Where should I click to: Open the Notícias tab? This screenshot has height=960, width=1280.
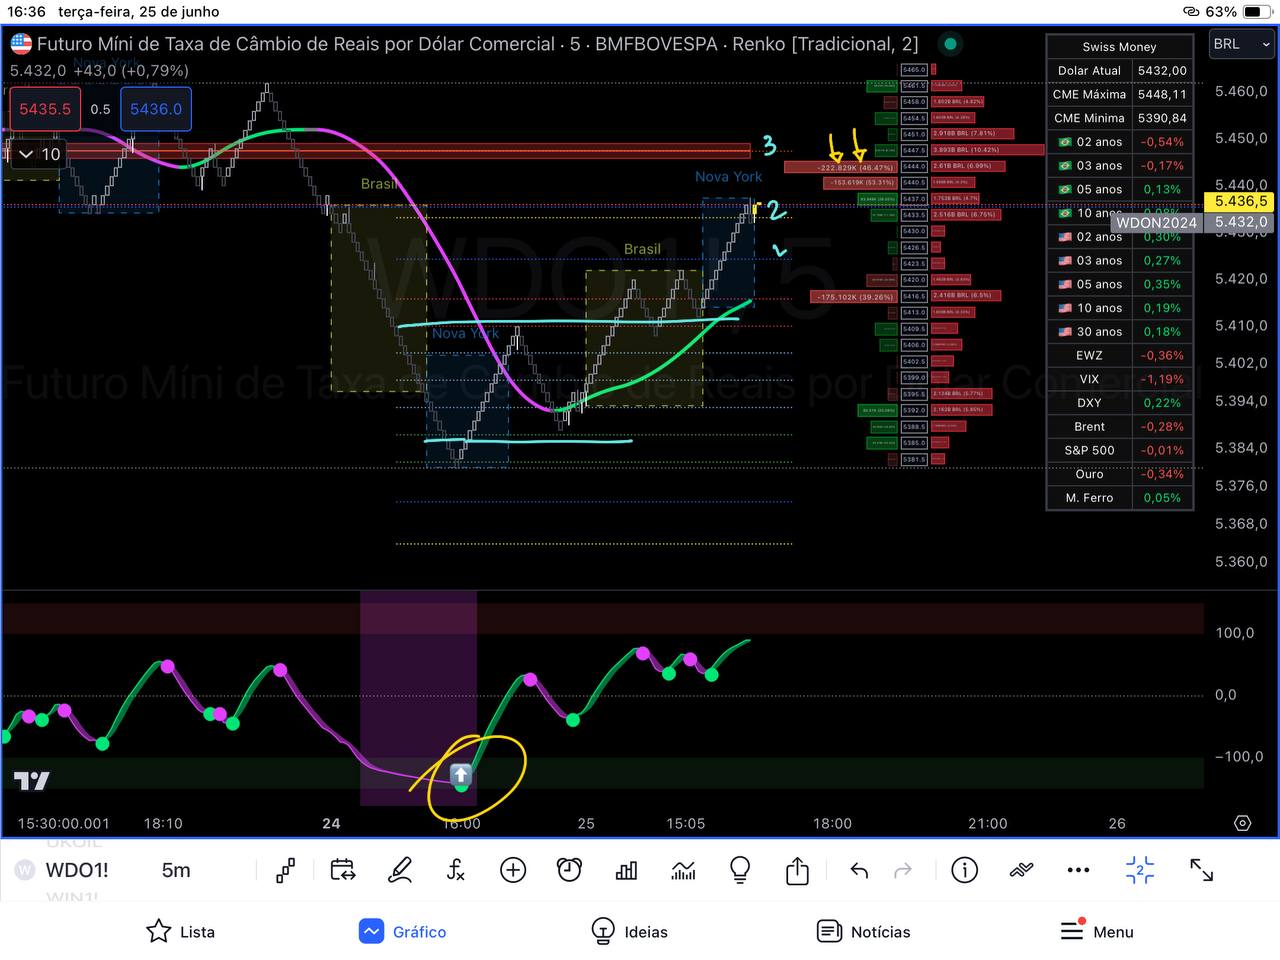[864, 931]
